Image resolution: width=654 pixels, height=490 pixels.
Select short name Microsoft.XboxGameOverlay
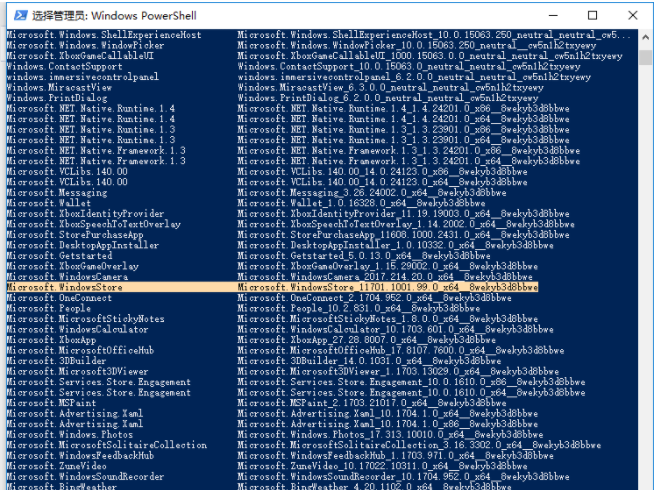pos(73,266)
